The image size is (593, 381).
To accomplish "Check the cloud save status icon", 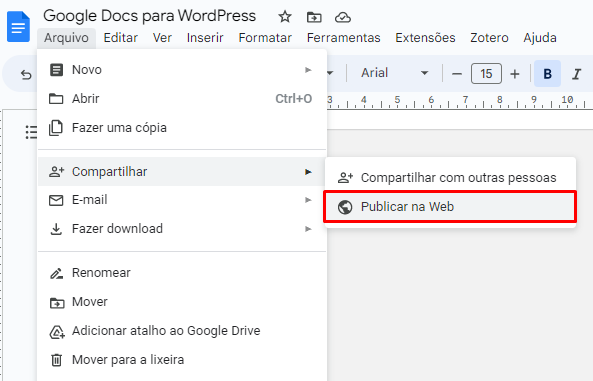I will [343, 17].
